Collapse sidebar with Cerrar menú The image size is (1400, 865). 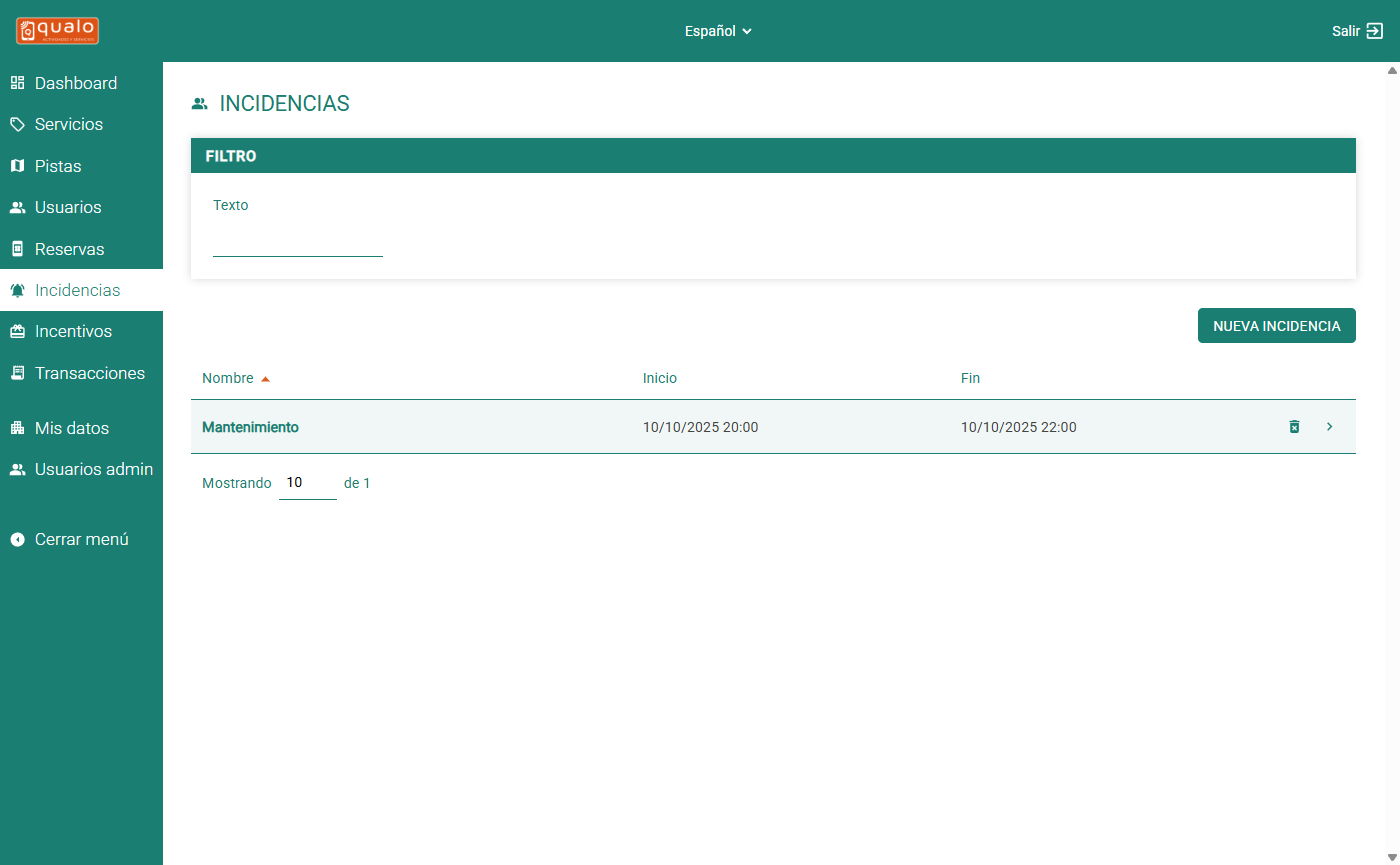click(81, 539)
